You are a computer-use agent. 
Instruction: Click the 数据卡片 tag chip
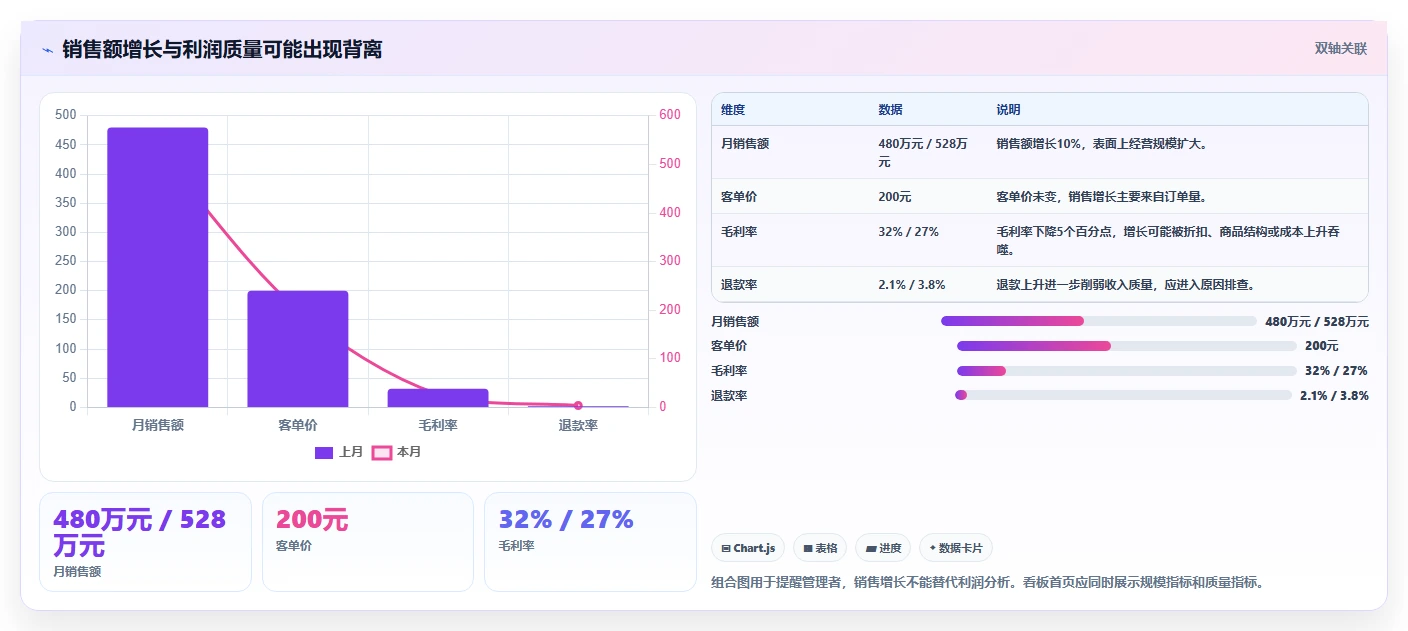tap(956, 548)
